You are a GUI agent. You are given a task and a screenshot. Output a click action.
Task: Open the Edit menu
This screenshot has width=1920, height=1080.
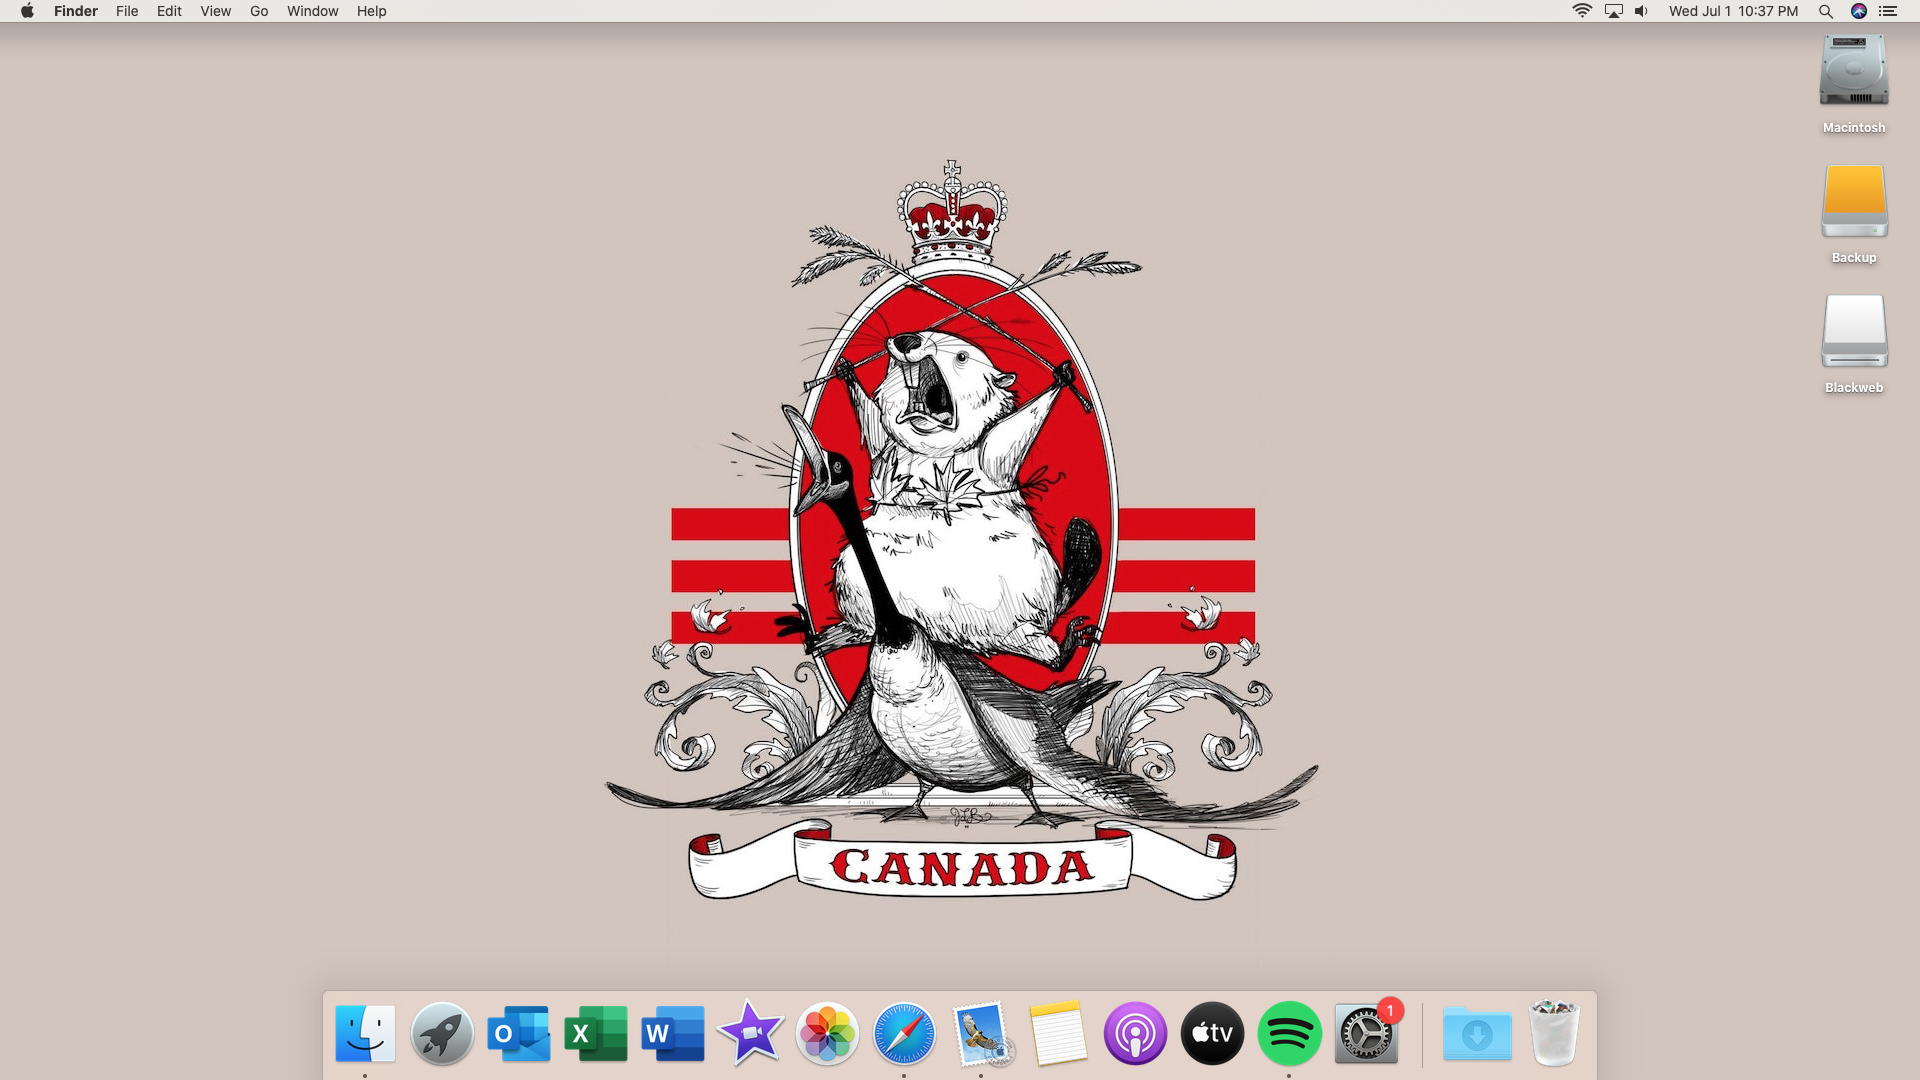point(169,11)
